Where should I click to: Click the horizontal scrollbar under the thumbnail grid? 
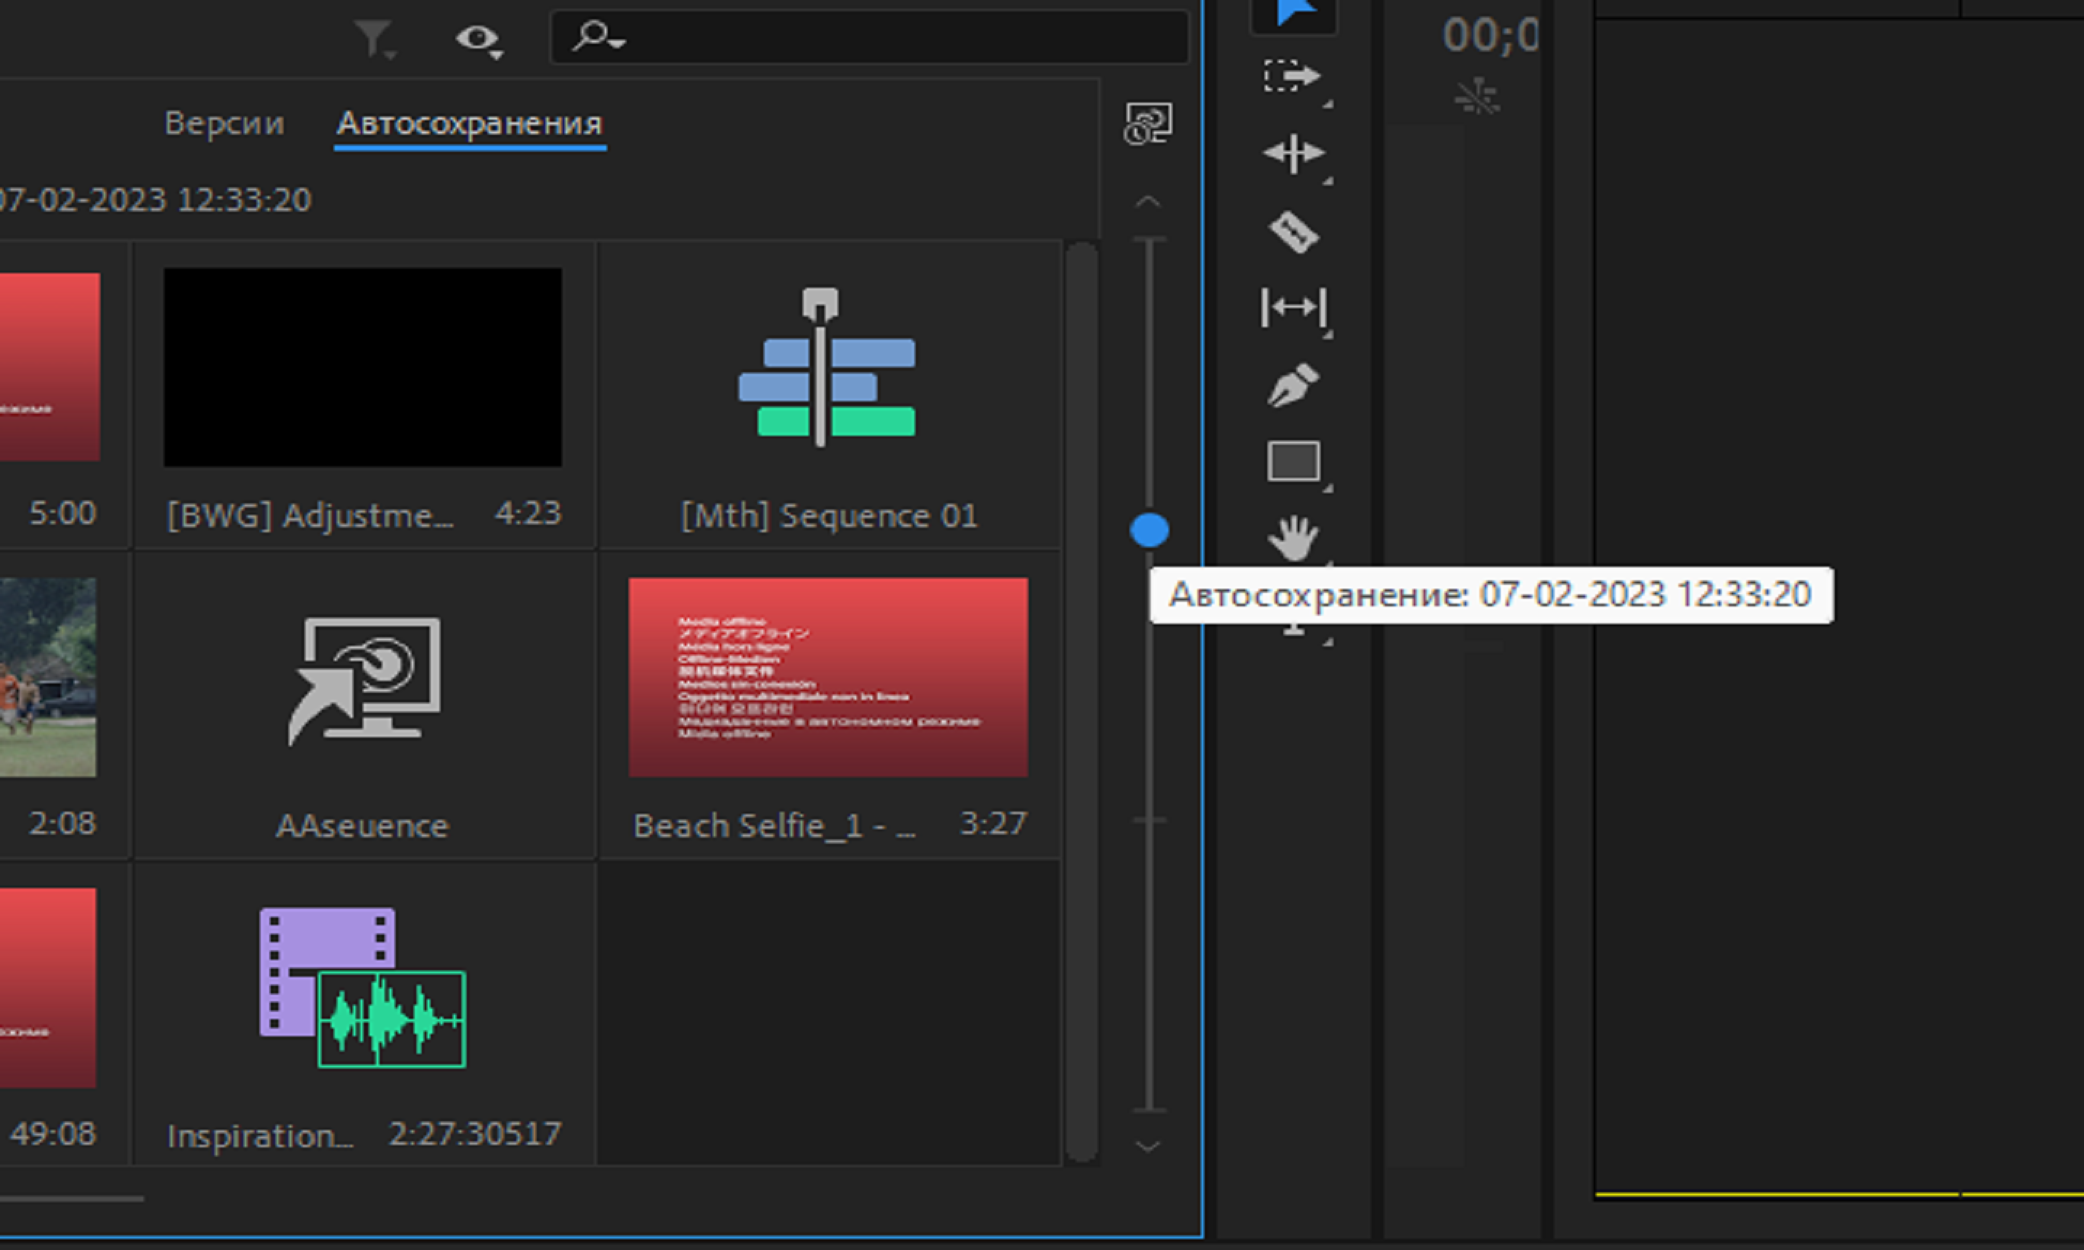point(72,1197)
